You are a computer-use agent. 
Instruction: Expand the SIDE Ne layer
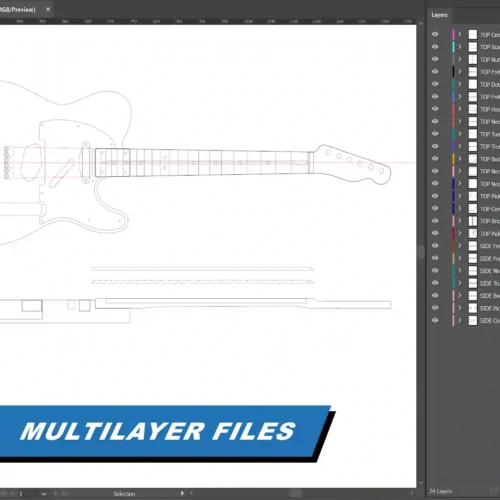point(460,270)
